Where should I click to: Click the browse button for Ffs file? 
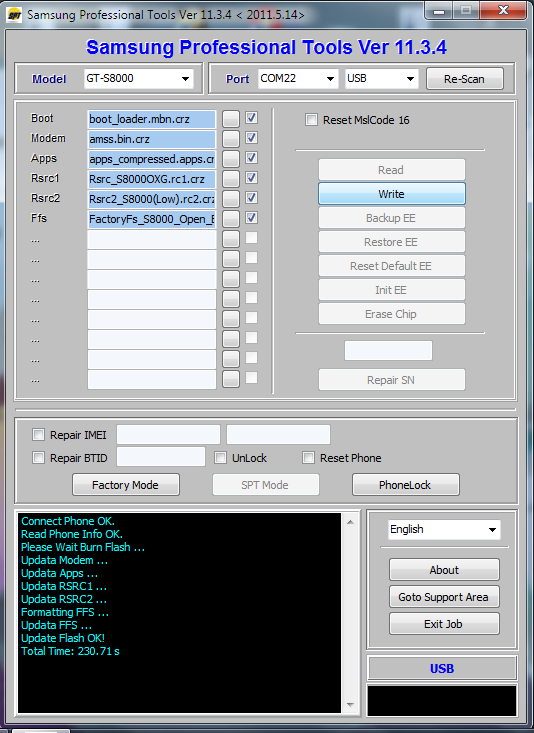(x=231, y=219)
